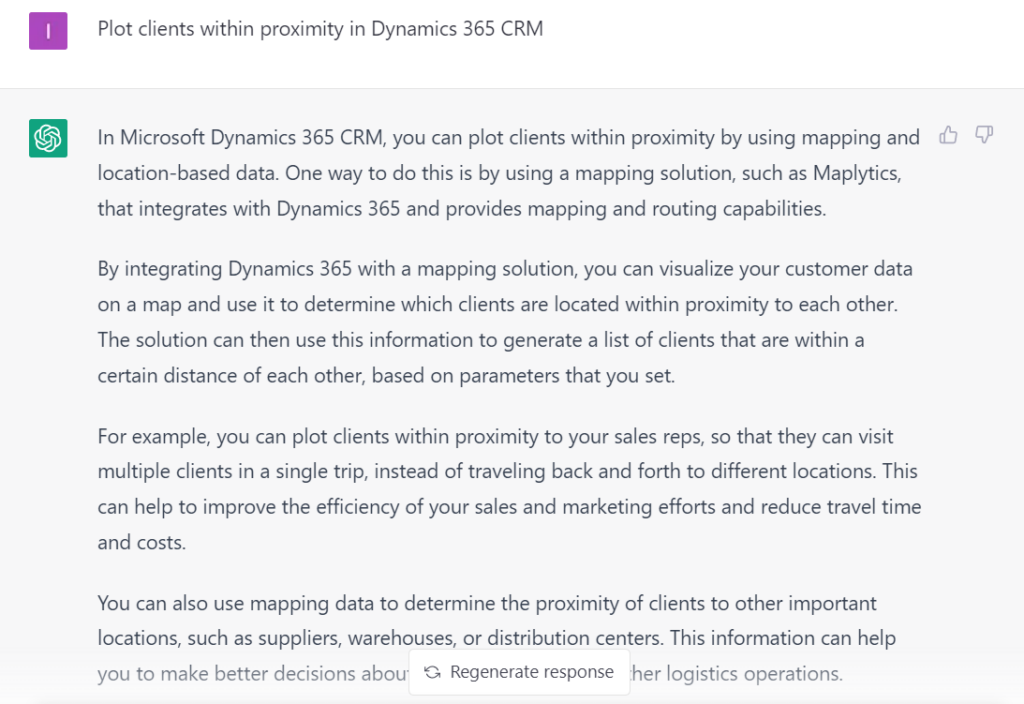Select the user prompt about plotting clients
This screenshot has width=1024, height=704.
(319, 29)
